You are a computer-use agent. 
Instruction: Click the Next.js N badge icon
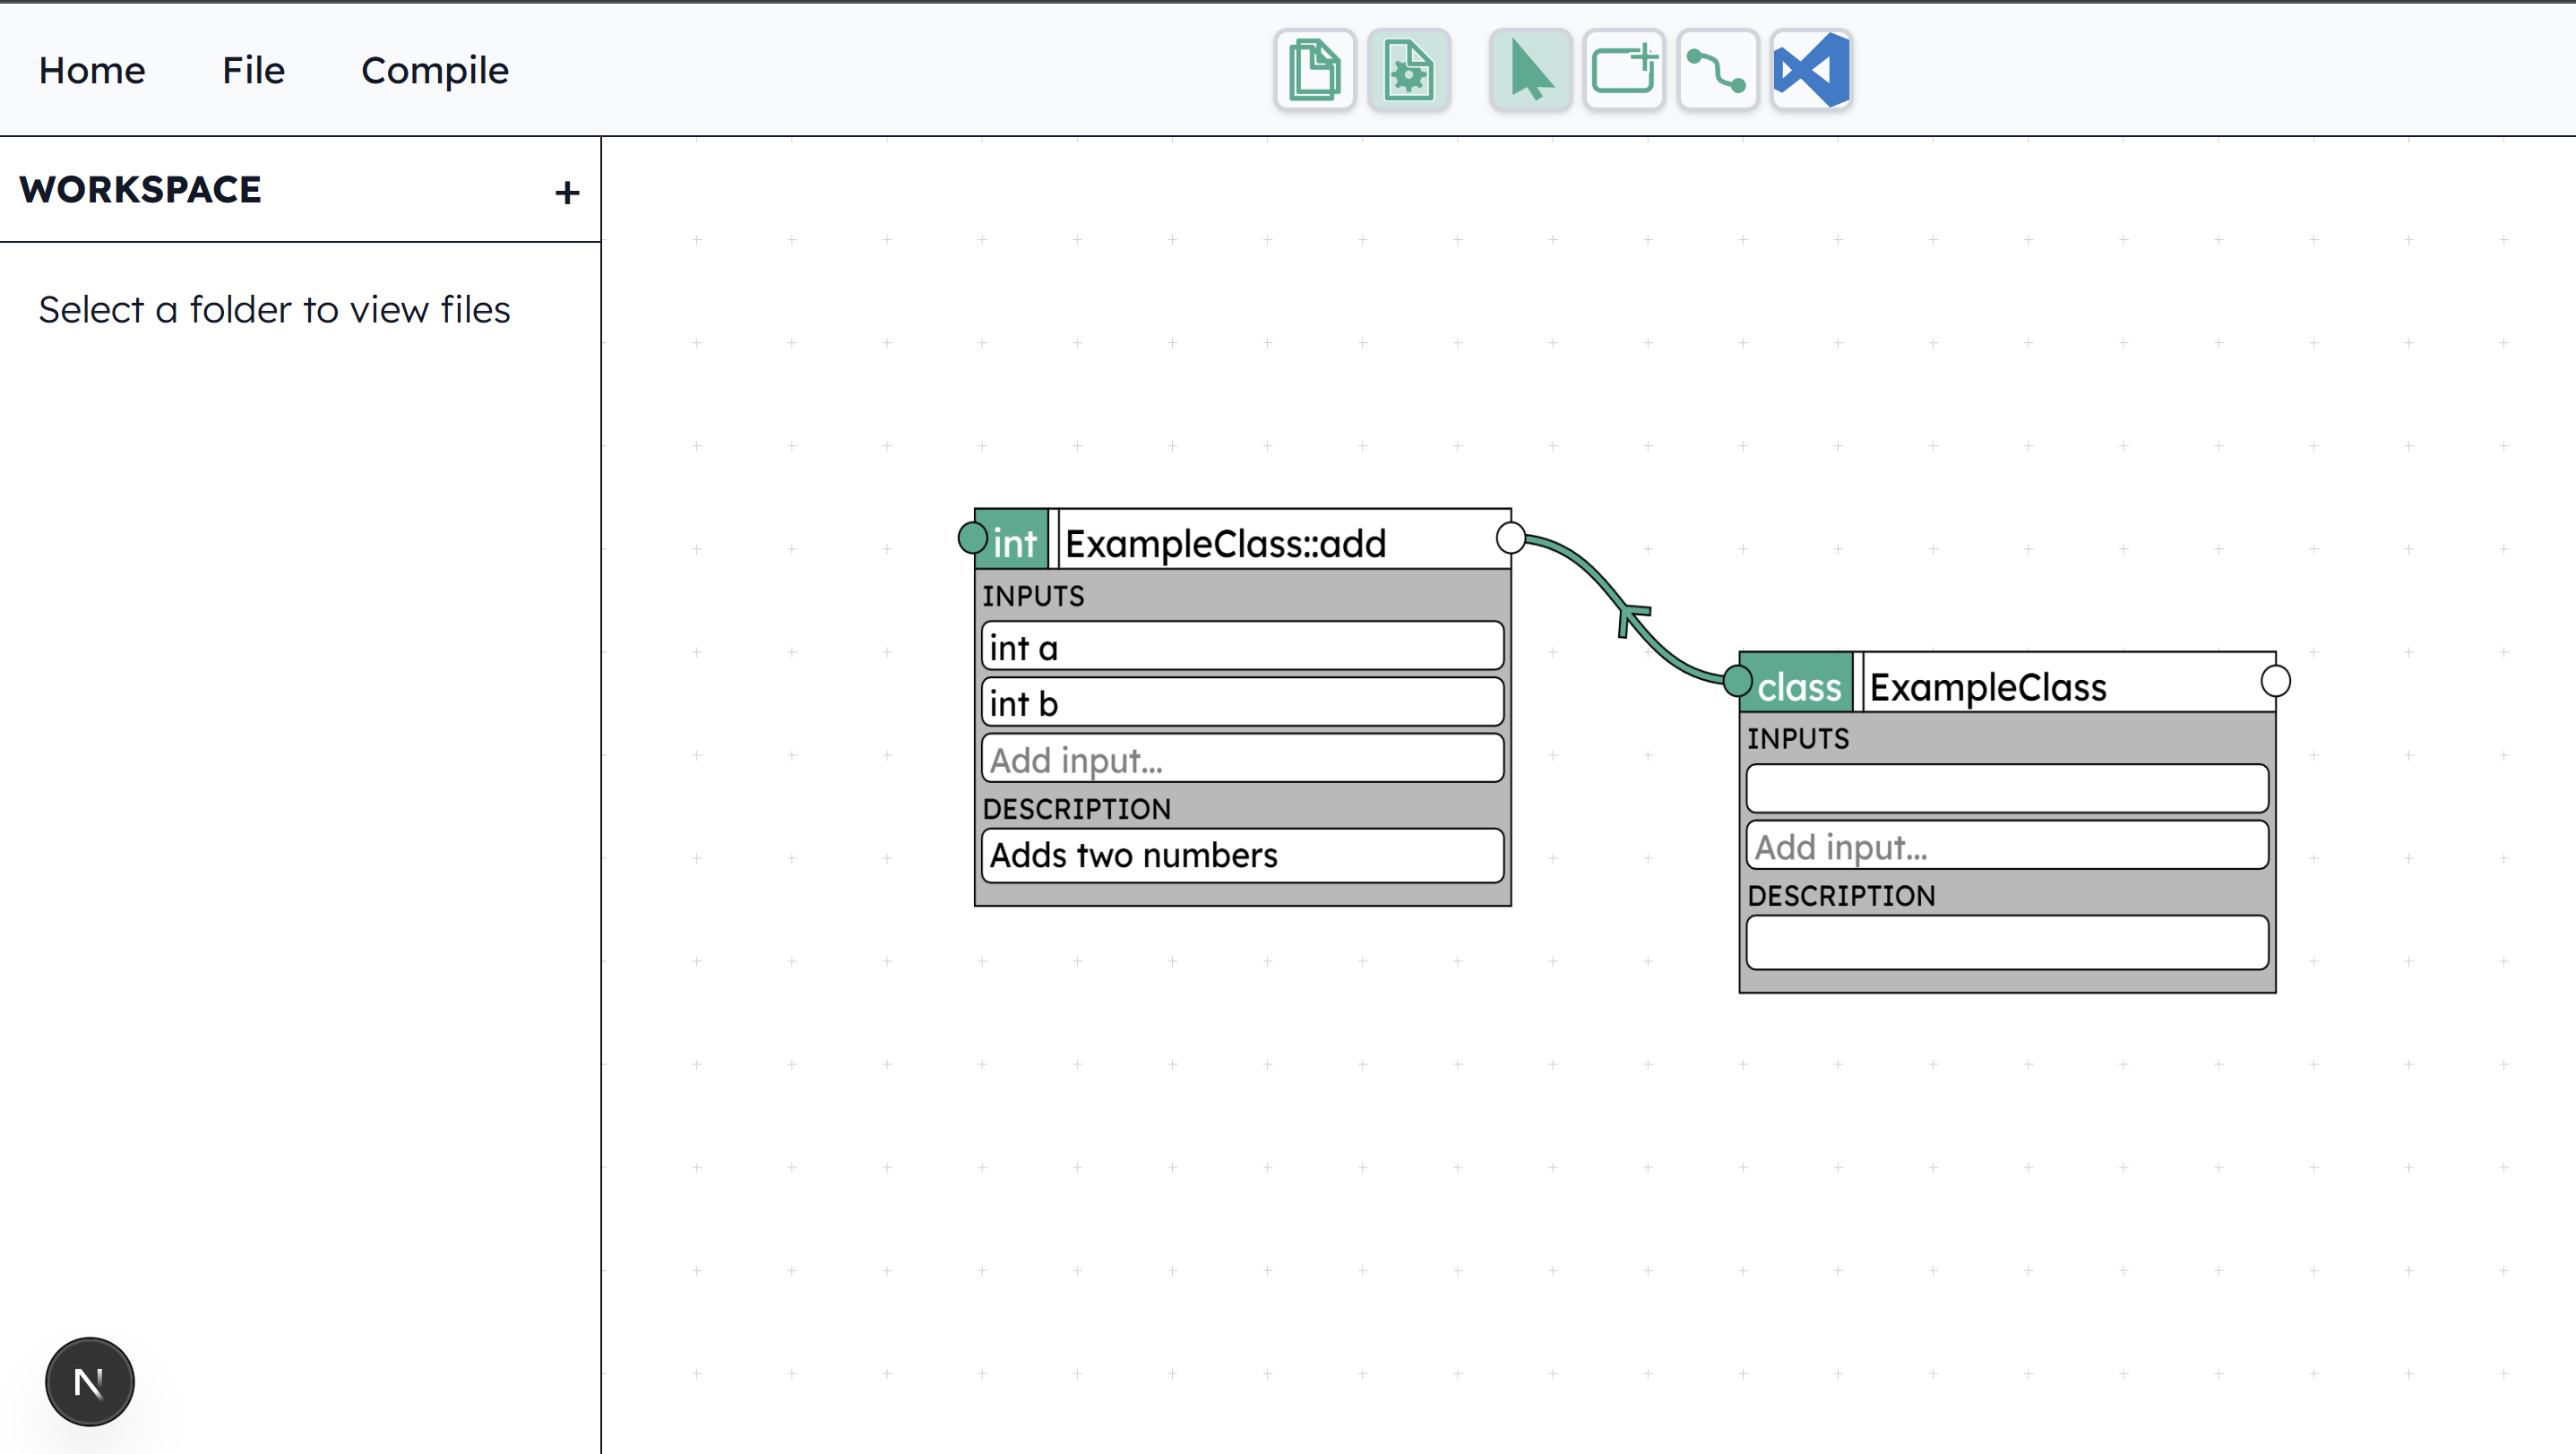coord(89,1381)
